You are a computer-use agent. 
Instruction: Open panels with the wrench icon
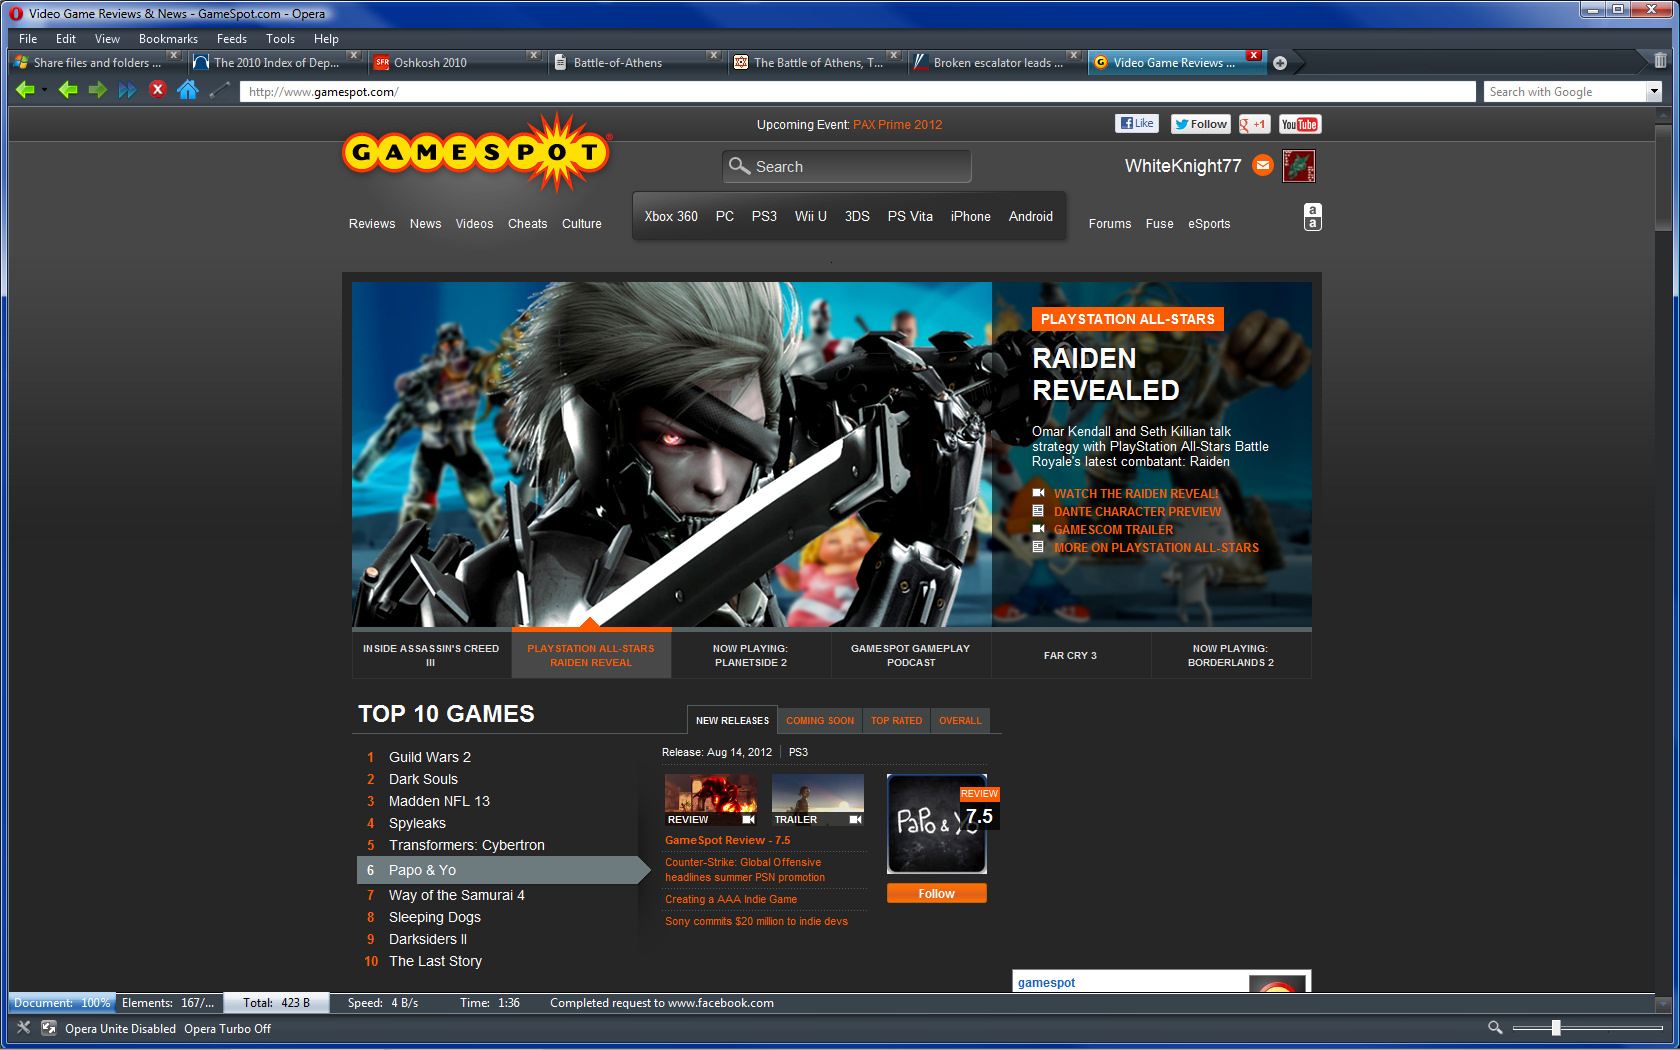tap(24, 1027)
